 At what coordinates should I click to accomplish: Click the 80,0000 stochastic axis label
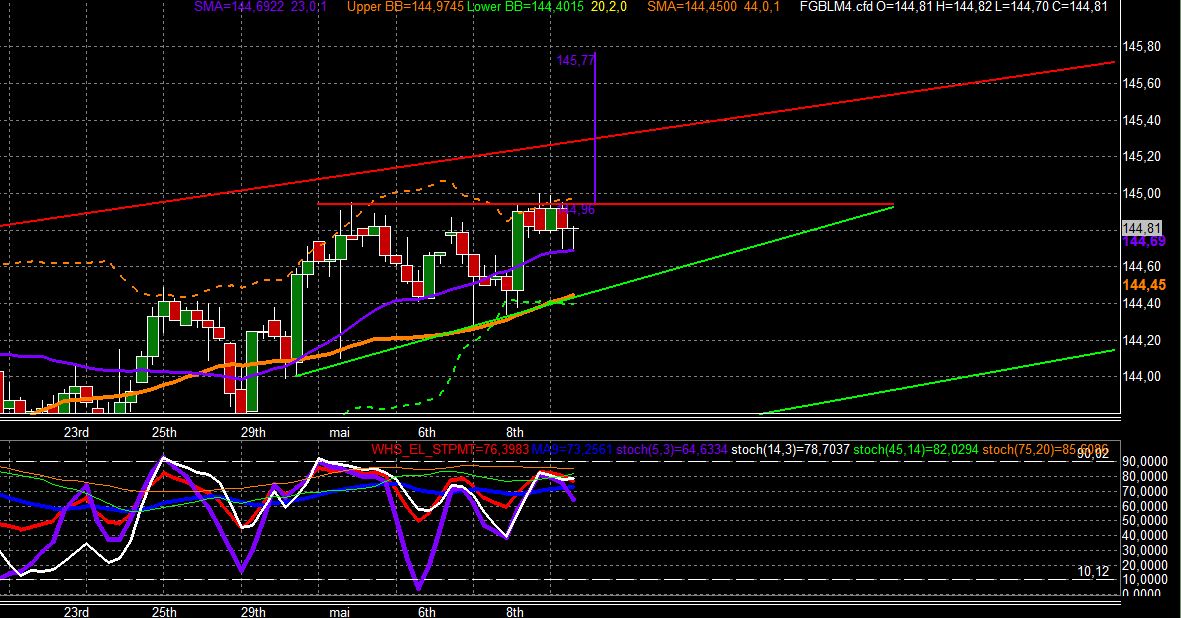point(1146,476)
